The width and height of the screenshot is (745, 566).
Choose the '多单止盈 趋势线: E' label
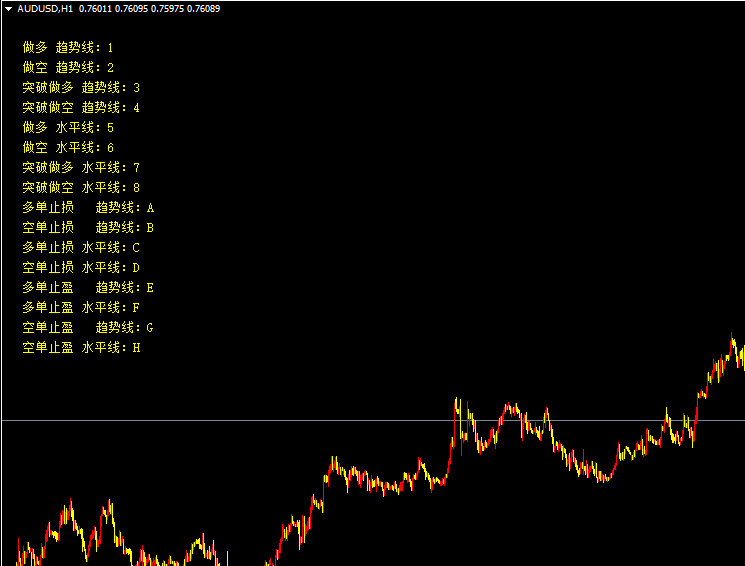coord(88,287)
